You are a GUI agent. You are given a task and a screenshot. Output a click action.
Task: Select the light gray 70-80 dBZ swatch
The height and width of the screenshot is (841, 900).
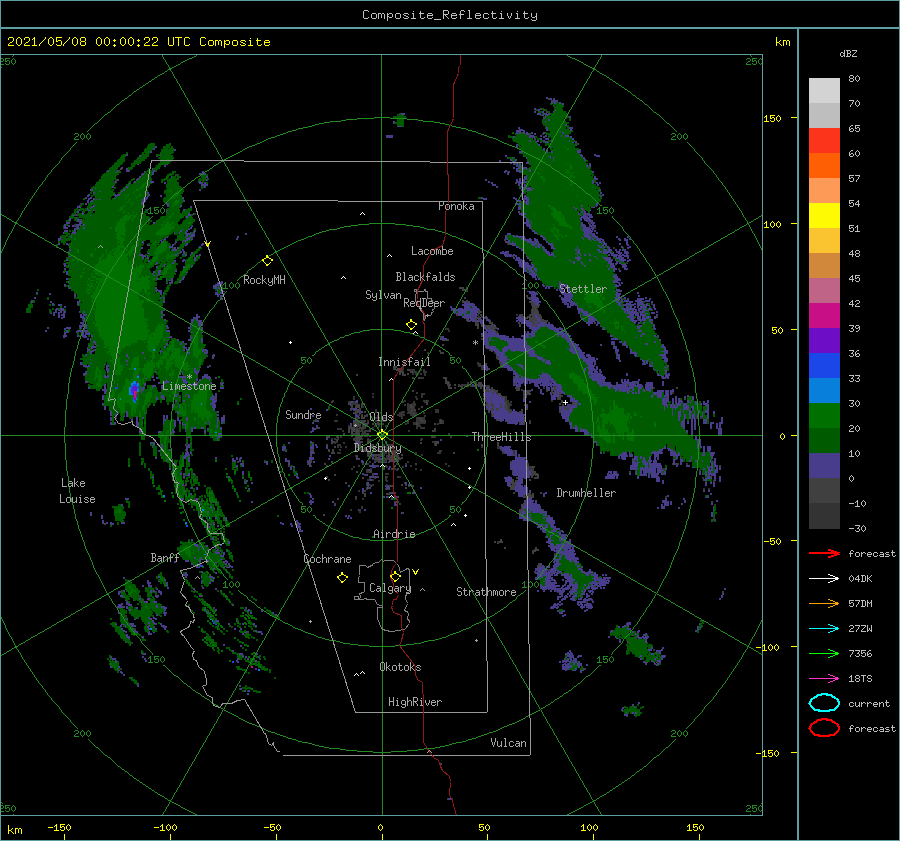[824, 90]
